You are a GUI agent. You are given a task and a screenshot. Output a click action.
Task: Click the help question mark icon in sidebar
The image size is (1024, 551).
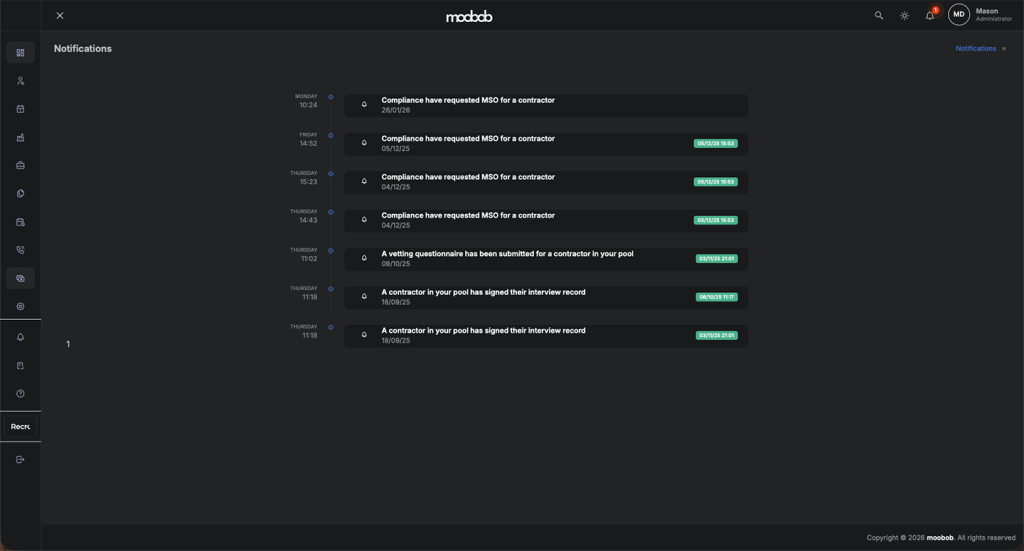[x=20, y=394]
